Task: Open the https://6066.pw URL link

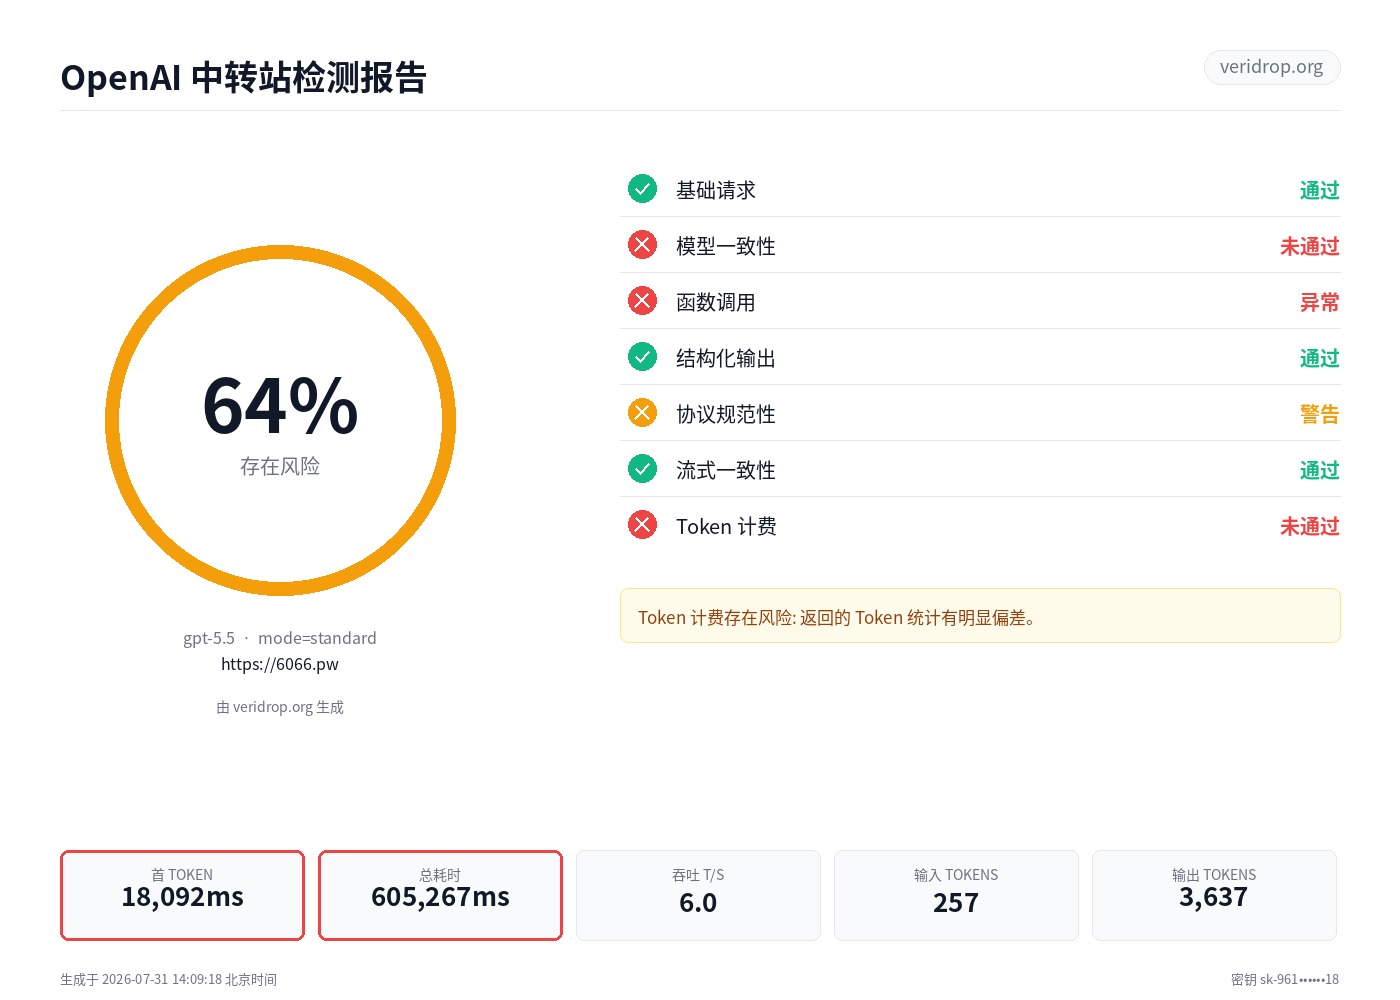Action: click(x=280, y=664)
